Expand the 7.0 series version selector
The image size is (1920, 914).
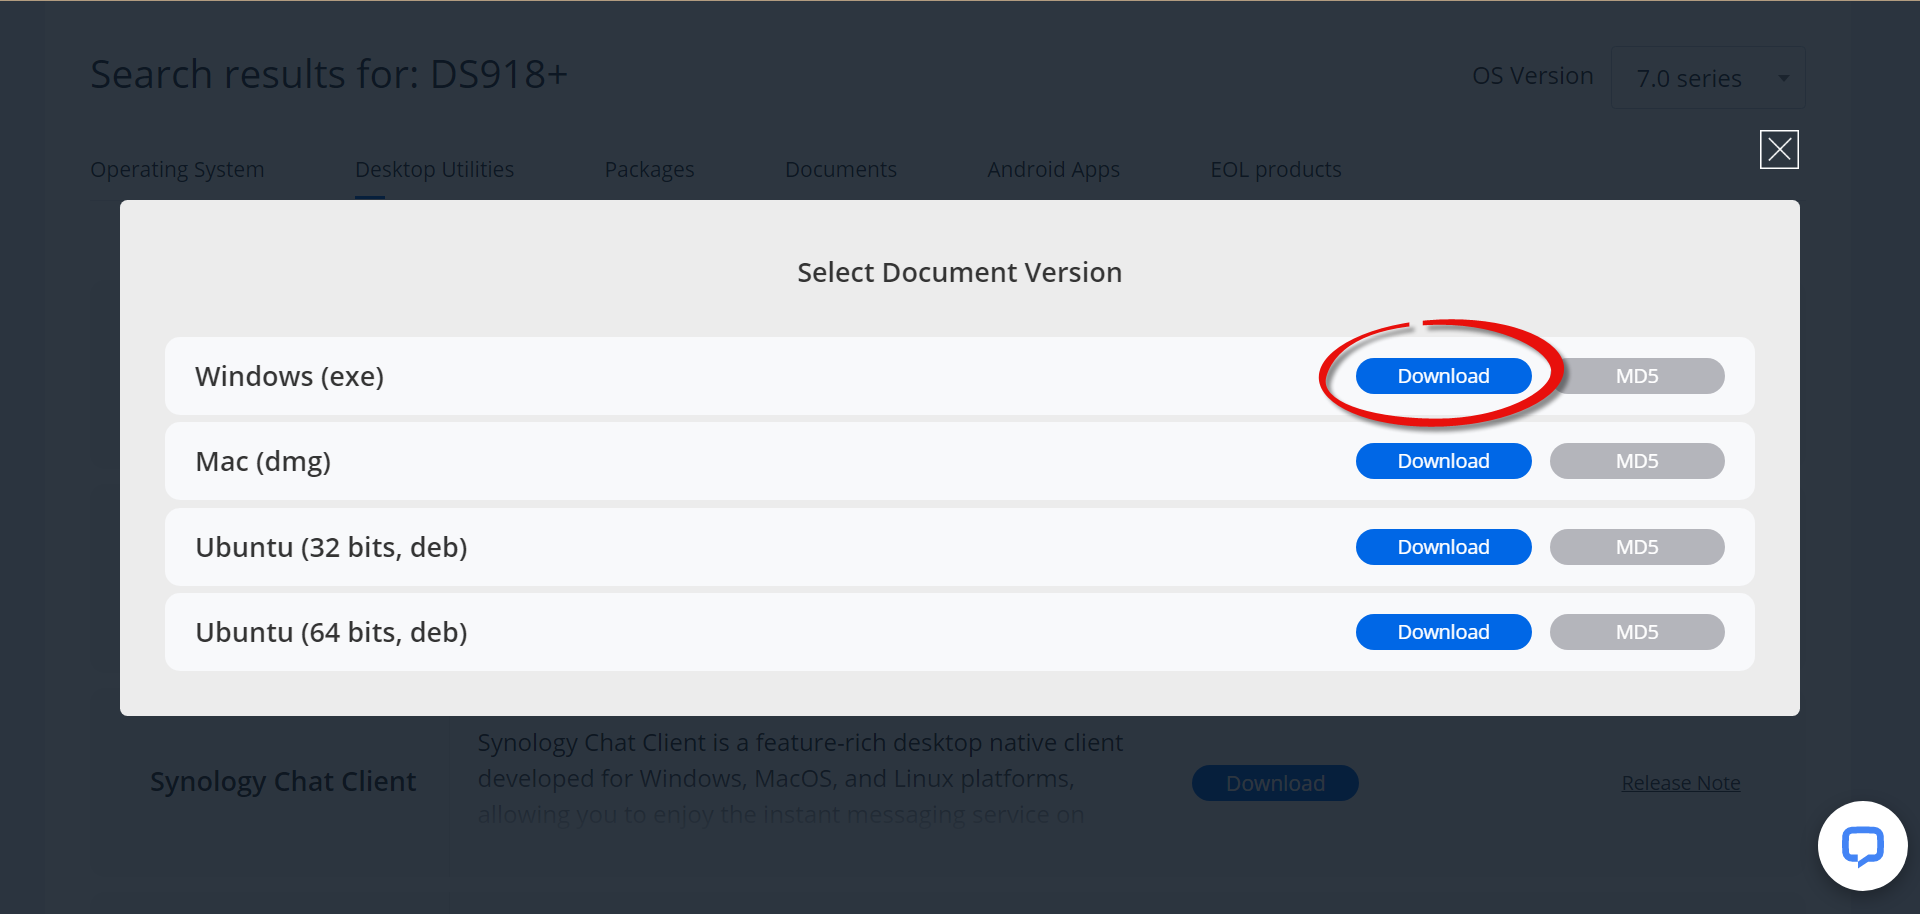tap(1708, 77)
